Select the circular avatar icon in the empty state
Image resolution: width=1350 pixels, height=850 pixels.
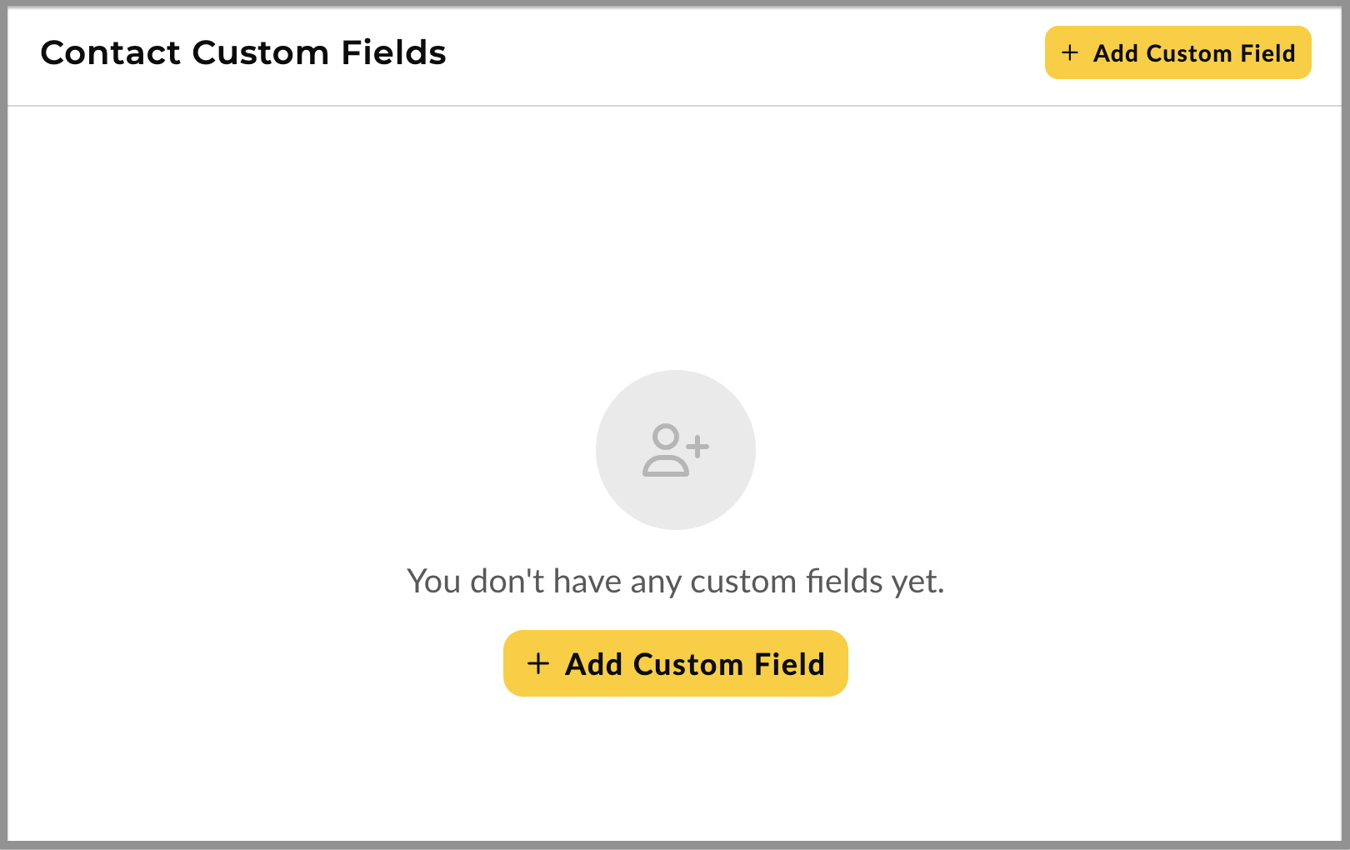pos(676,449)
